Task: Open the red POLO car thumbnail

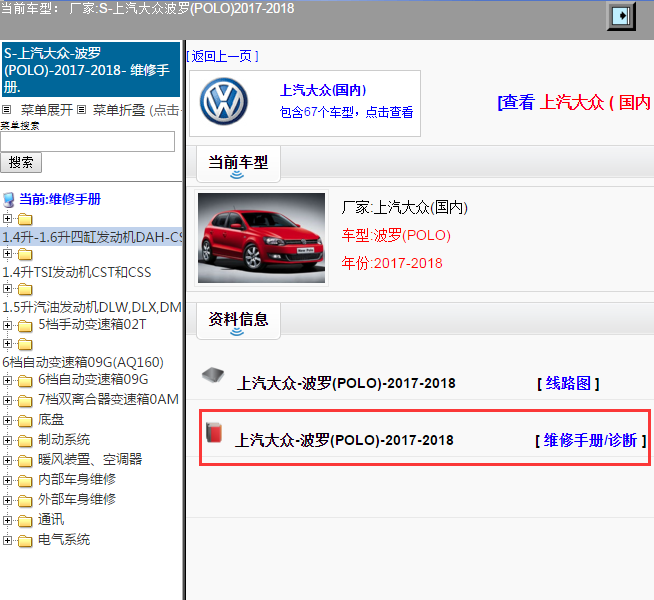Action: [261, 238]
